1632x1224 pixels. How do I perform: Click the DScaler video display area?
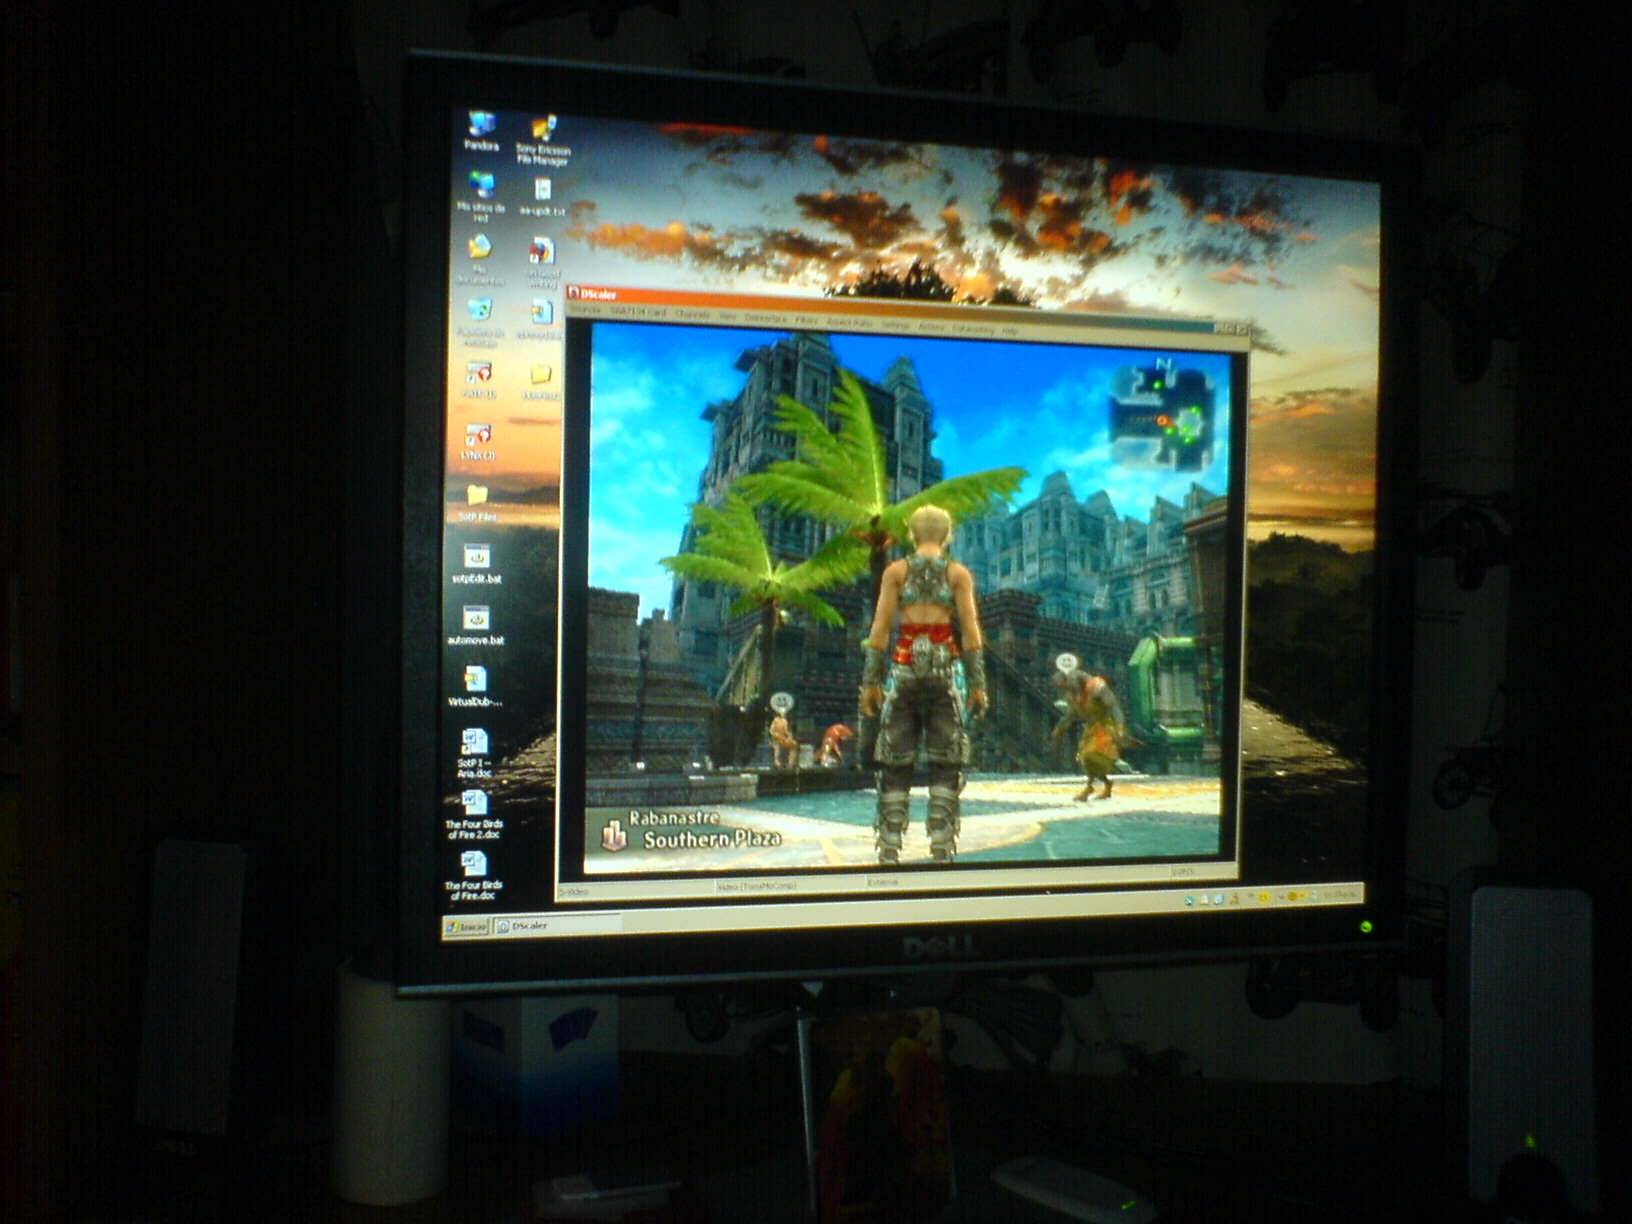click(x=909, y=600)
